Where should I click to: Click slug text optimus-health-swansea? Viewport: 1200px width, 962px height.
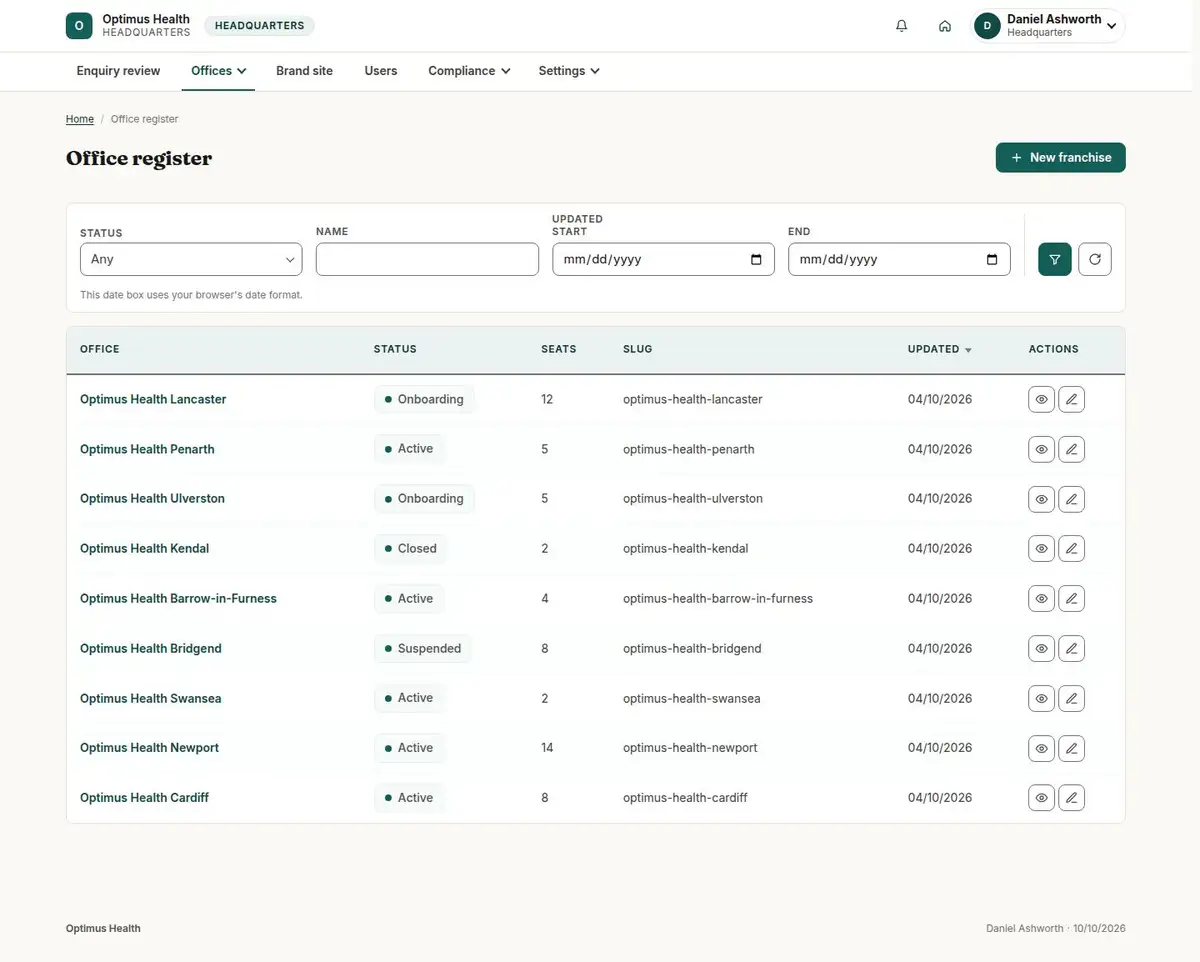coord(691,698)
